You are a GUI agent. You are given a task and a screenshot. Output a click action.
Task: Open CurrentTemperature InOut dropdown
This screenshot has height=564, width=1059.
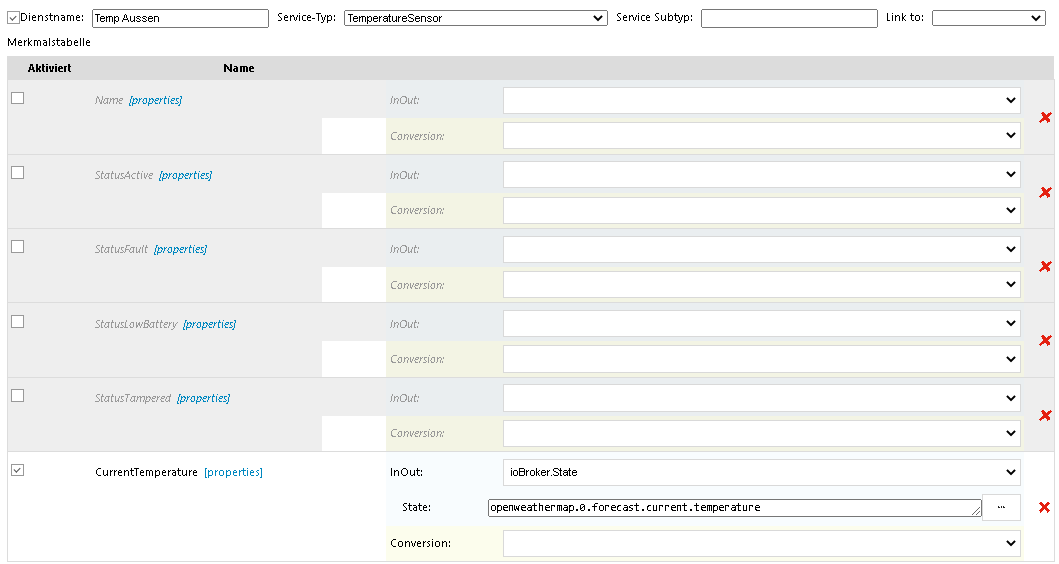point(761,472)
